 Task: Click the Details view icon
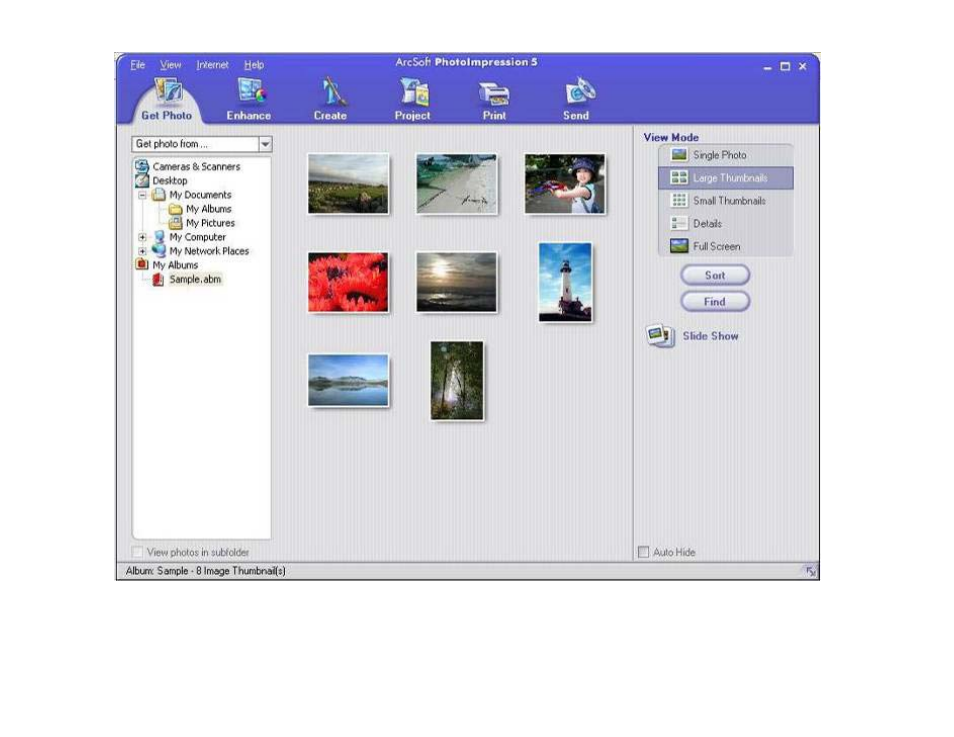coord(679,223)
